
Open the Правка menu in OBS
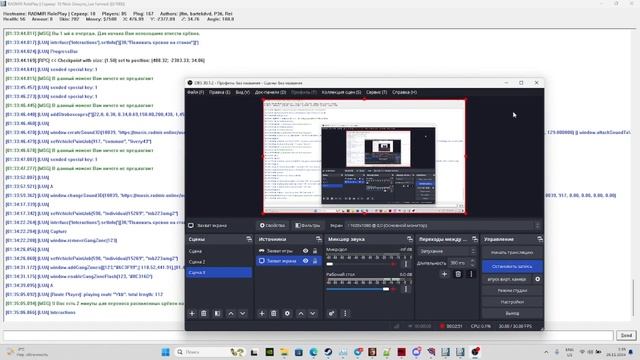pyautogui.click(x=220, y=92)
